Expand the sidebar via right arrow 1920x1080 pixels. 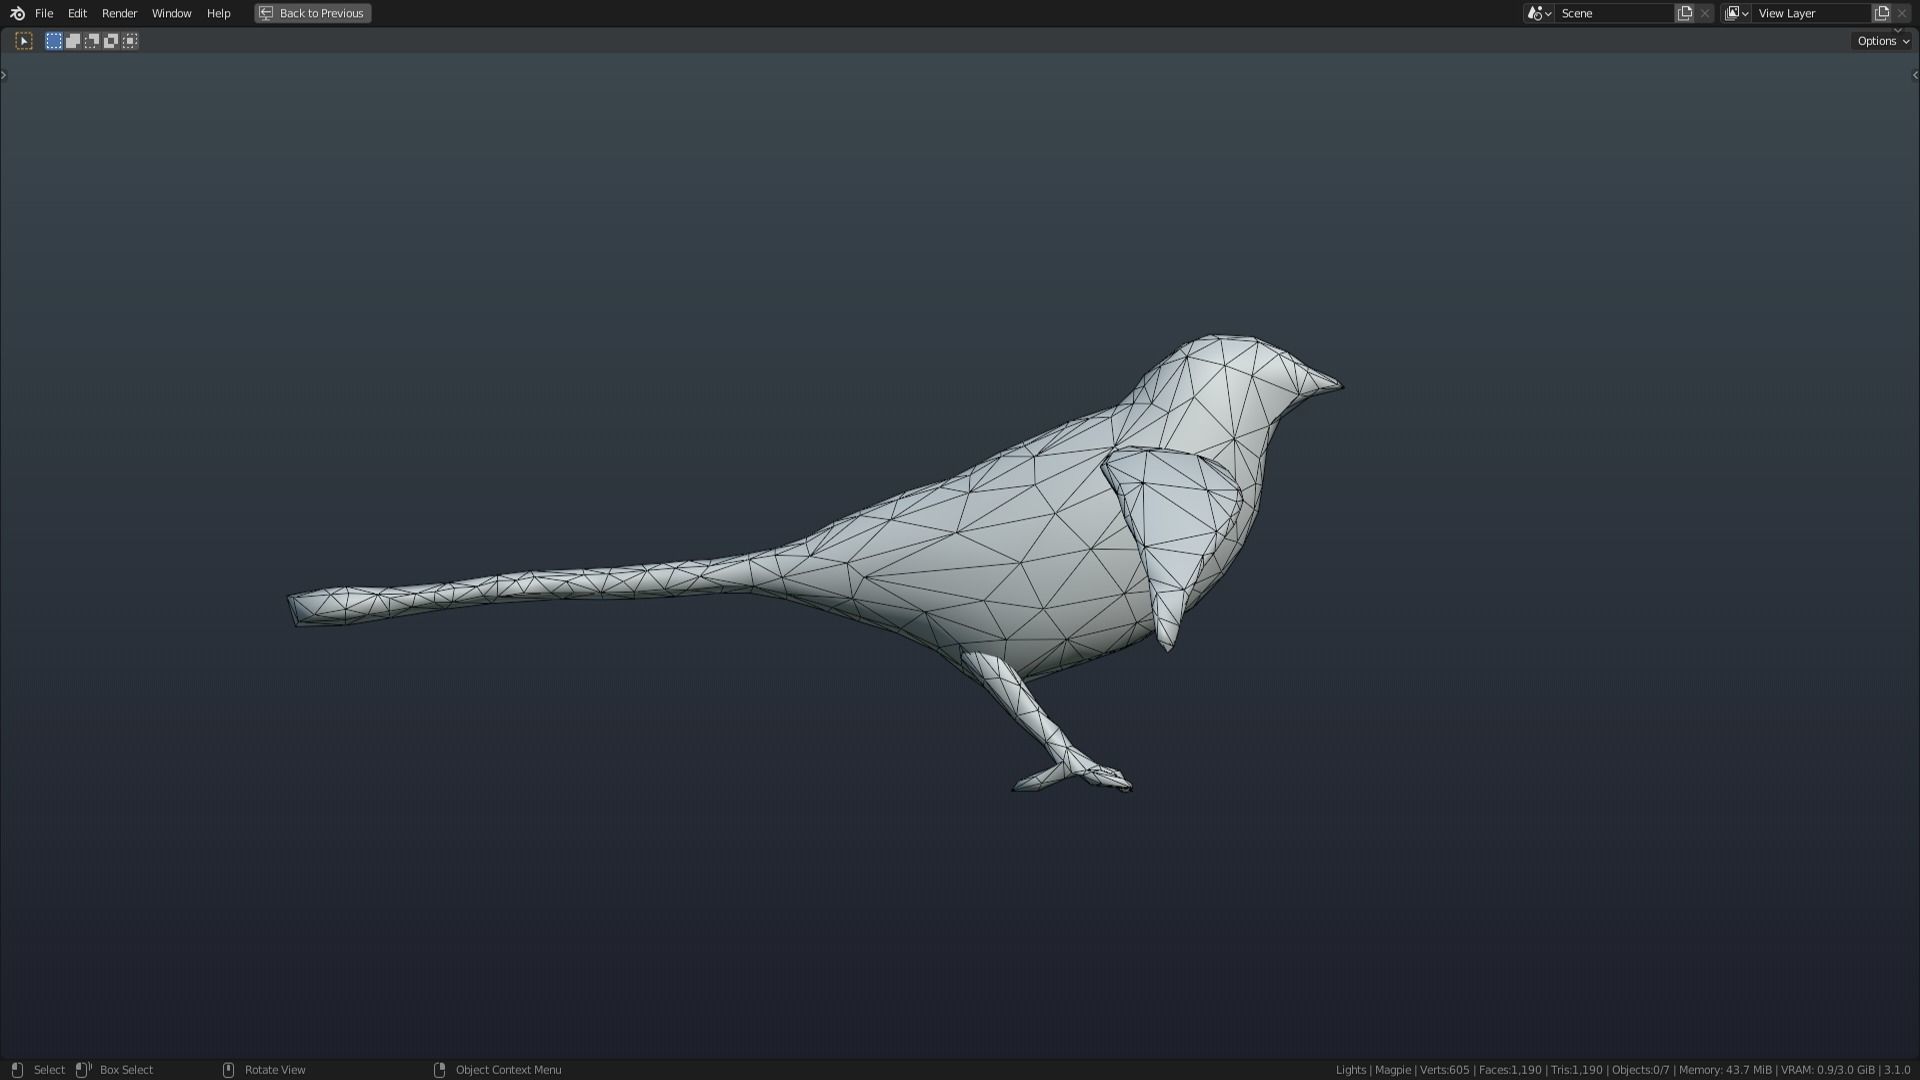pyautogui.click(x=1915, y=75)
